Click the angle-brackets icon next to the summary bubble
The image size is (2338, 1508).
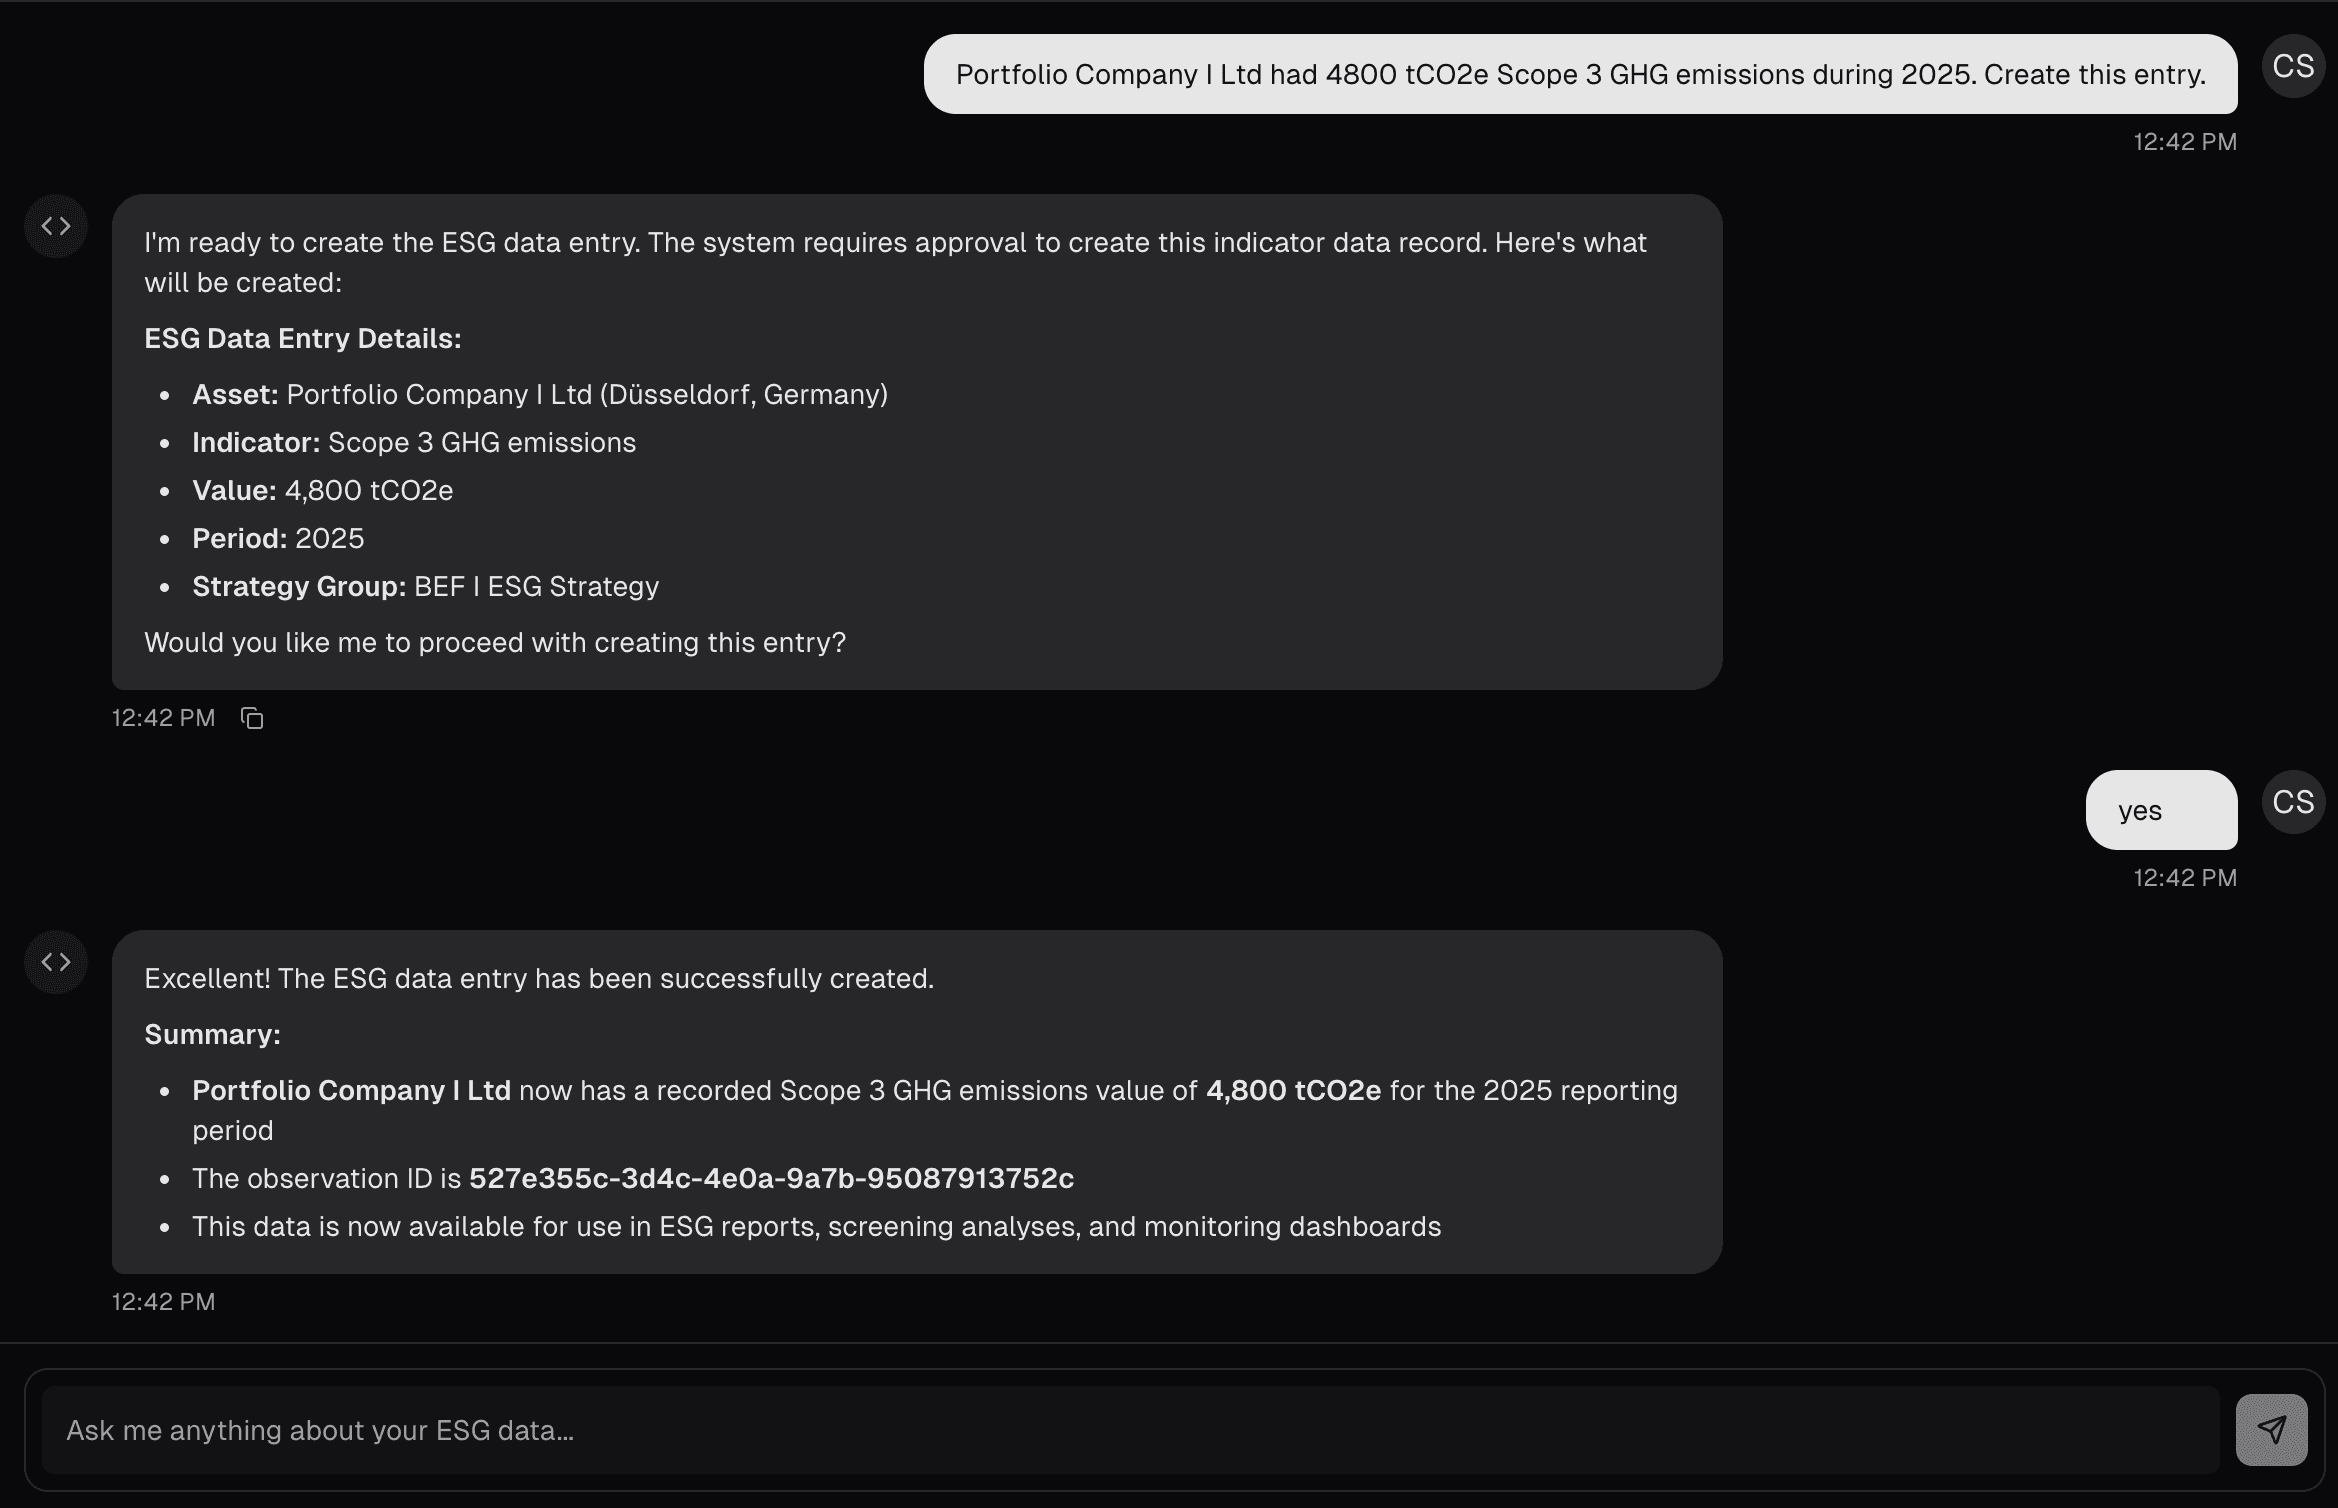pyautogui.click(x=55, y=962)
